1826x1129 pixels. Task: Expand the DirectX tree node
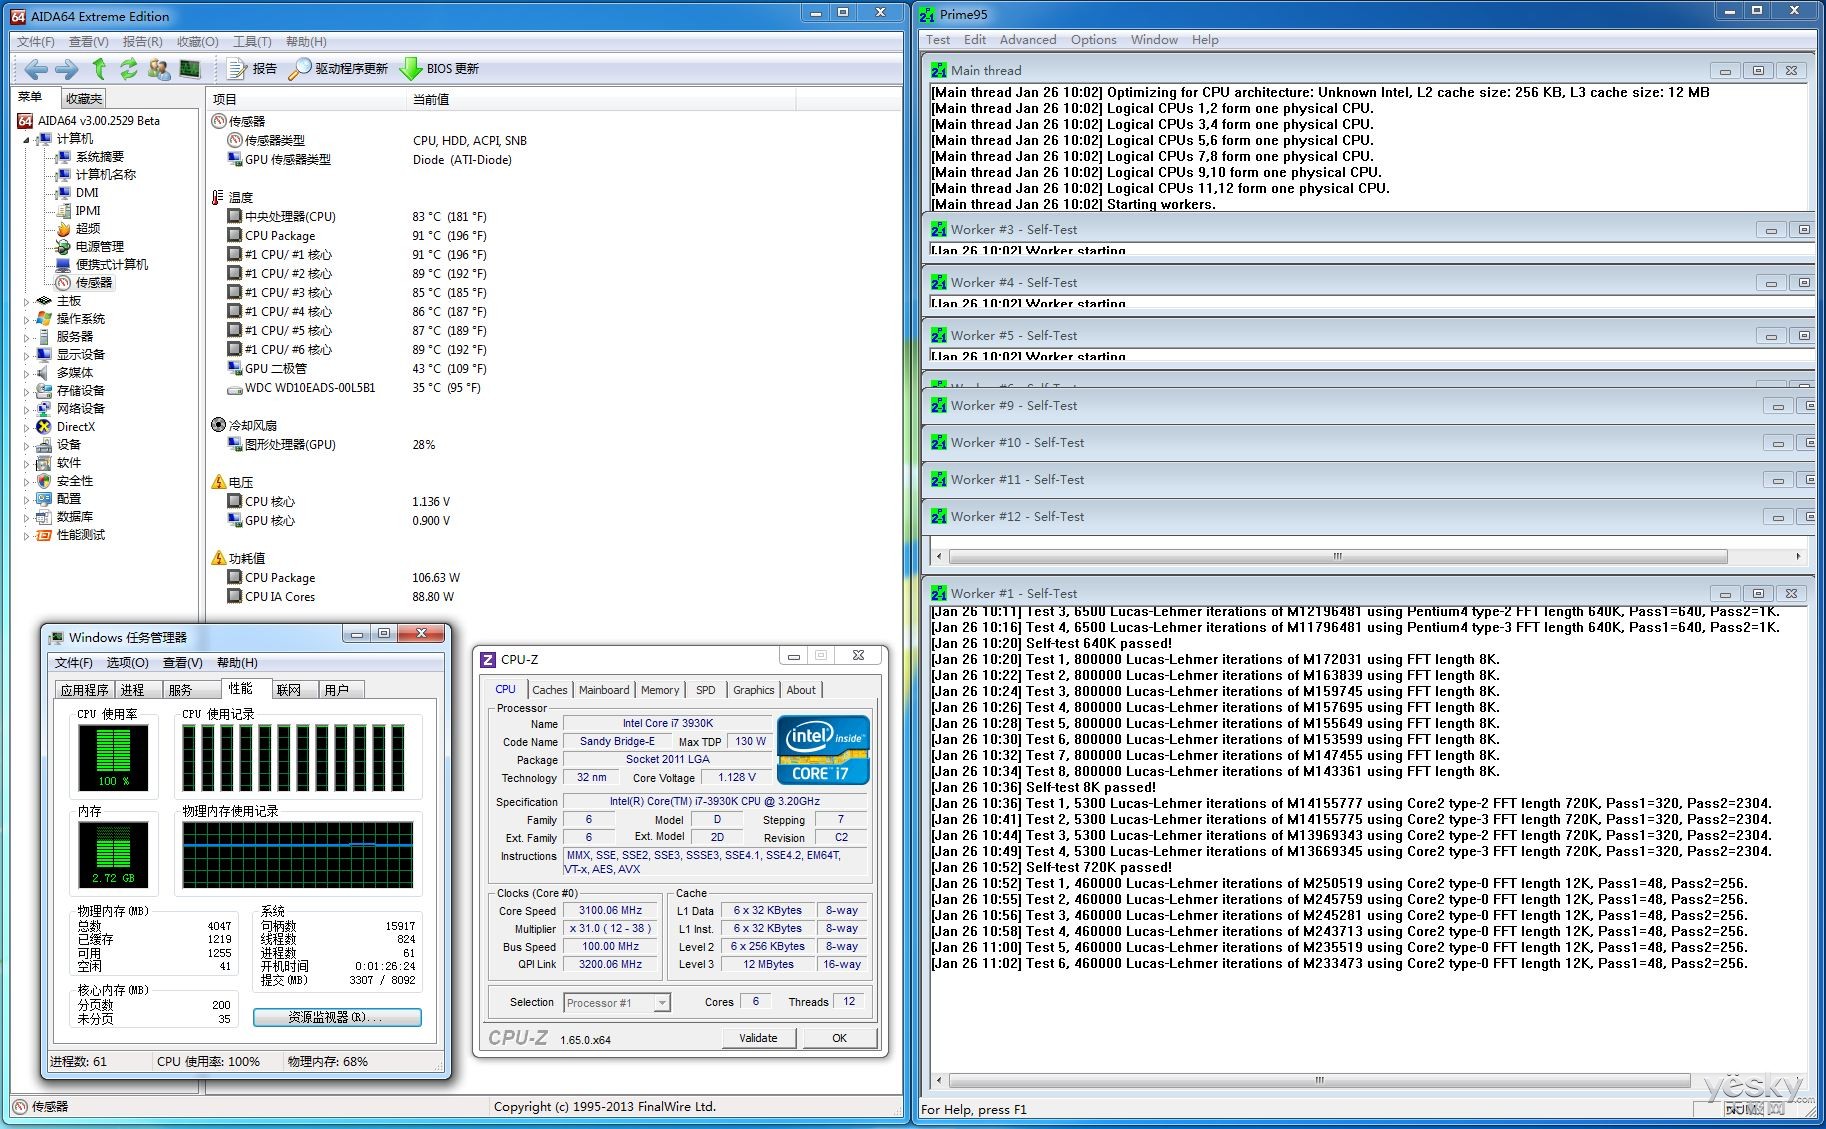[x=26, y=427]
